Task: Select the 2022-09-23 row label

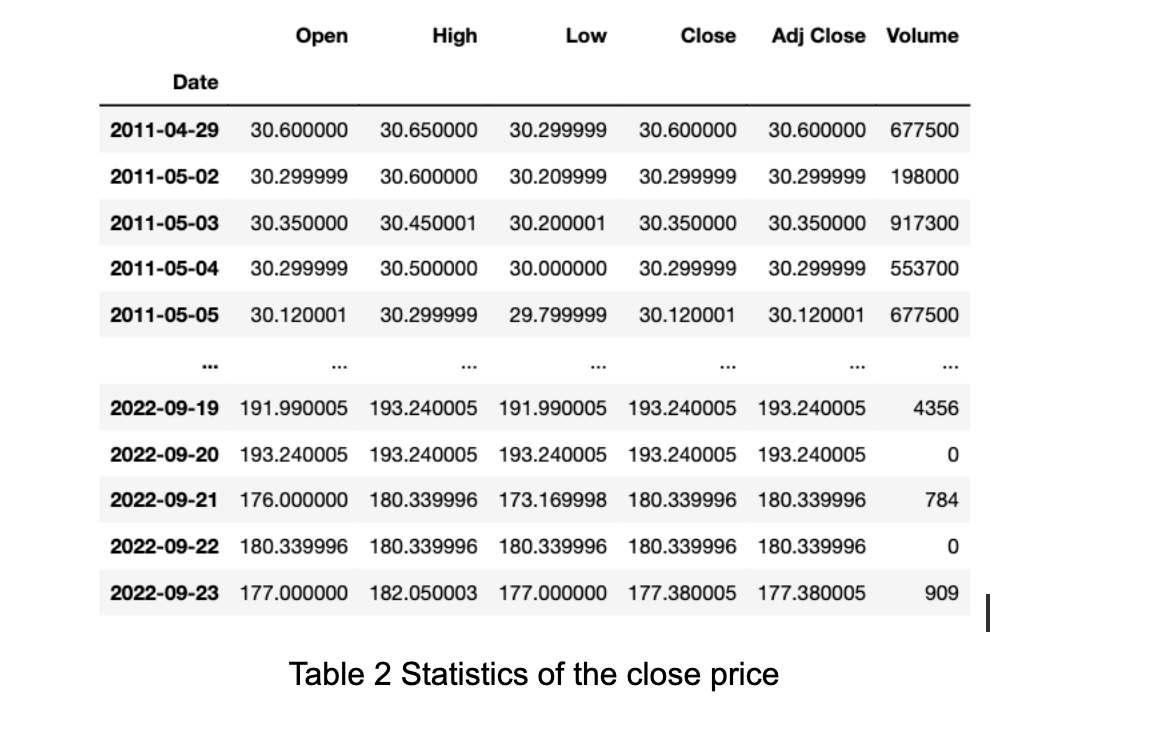Action: [164, 593]
